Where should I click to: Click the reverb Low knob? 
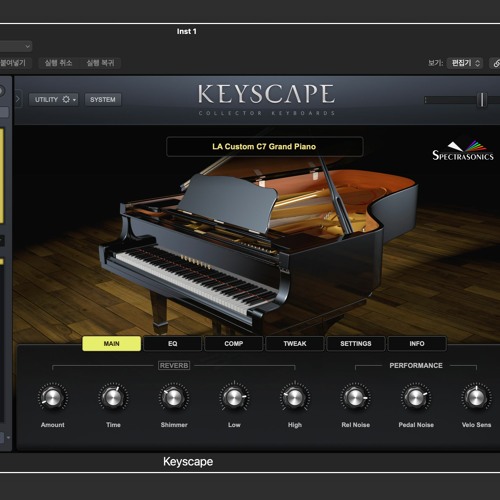pyautogui.click(x=234, y=397)
